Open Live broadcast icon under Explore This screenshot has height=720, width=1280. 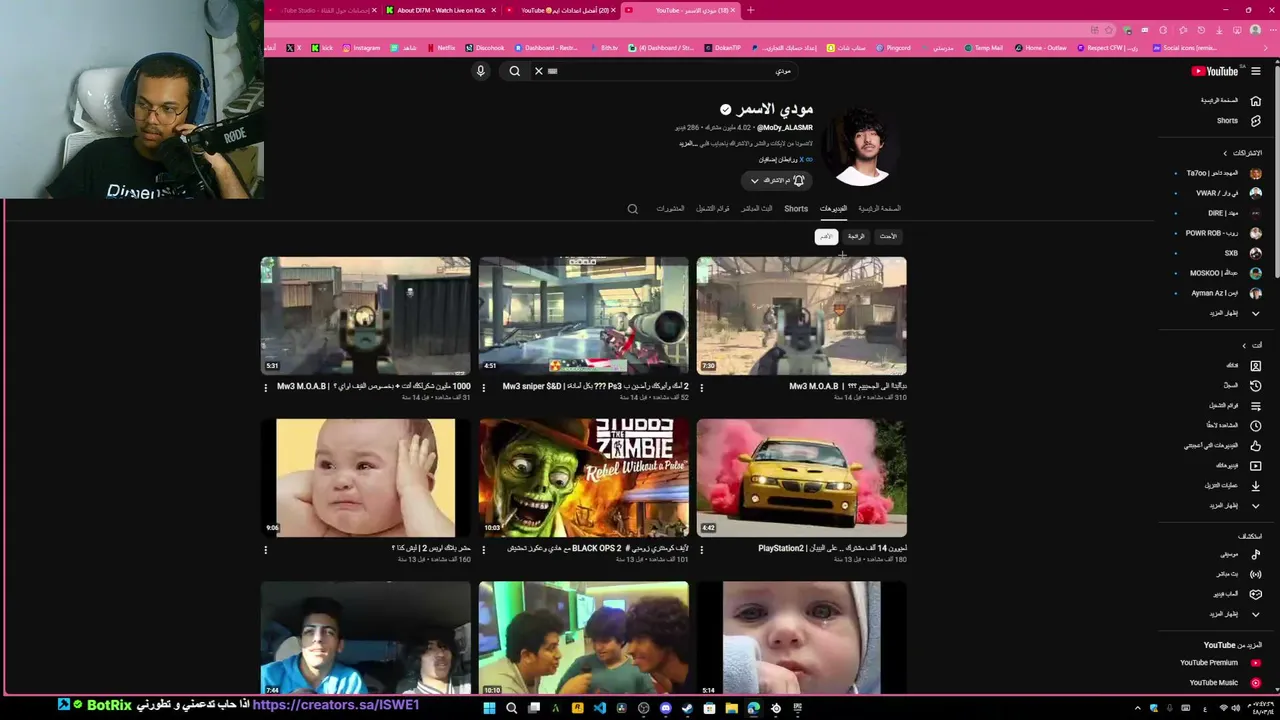point(1255,574)
